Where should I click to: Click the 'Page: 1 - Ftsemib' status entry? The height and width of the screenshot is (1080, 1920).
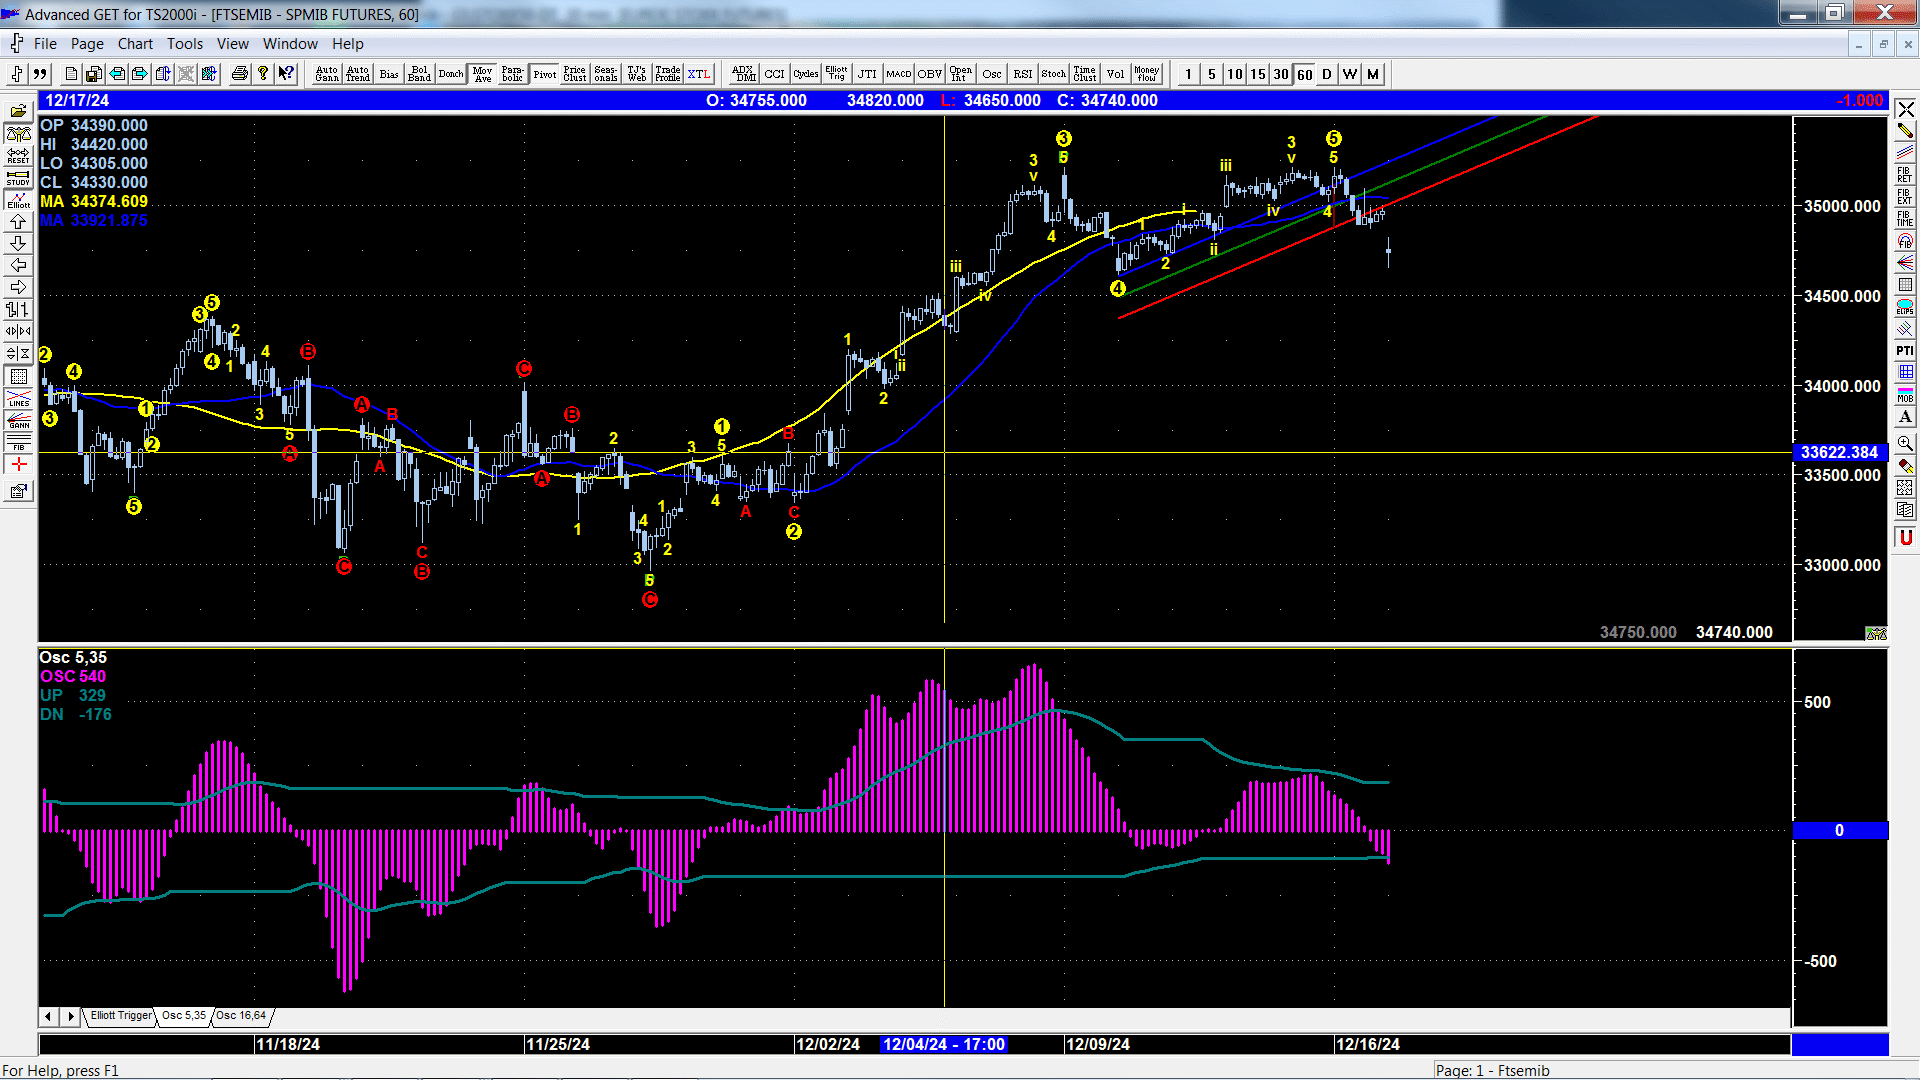(x=1493, y=1070)
